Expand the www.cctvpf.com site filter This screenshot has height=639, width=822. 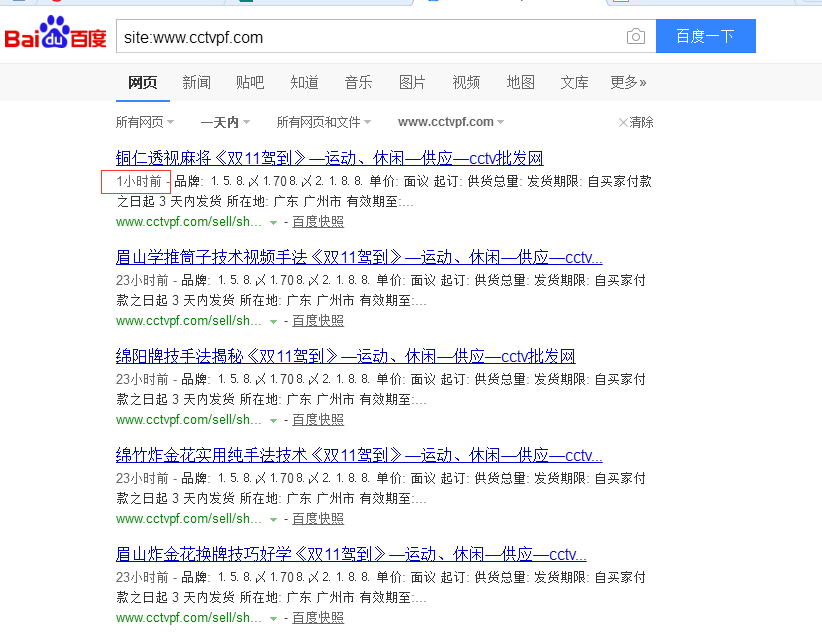pos(451,122)
